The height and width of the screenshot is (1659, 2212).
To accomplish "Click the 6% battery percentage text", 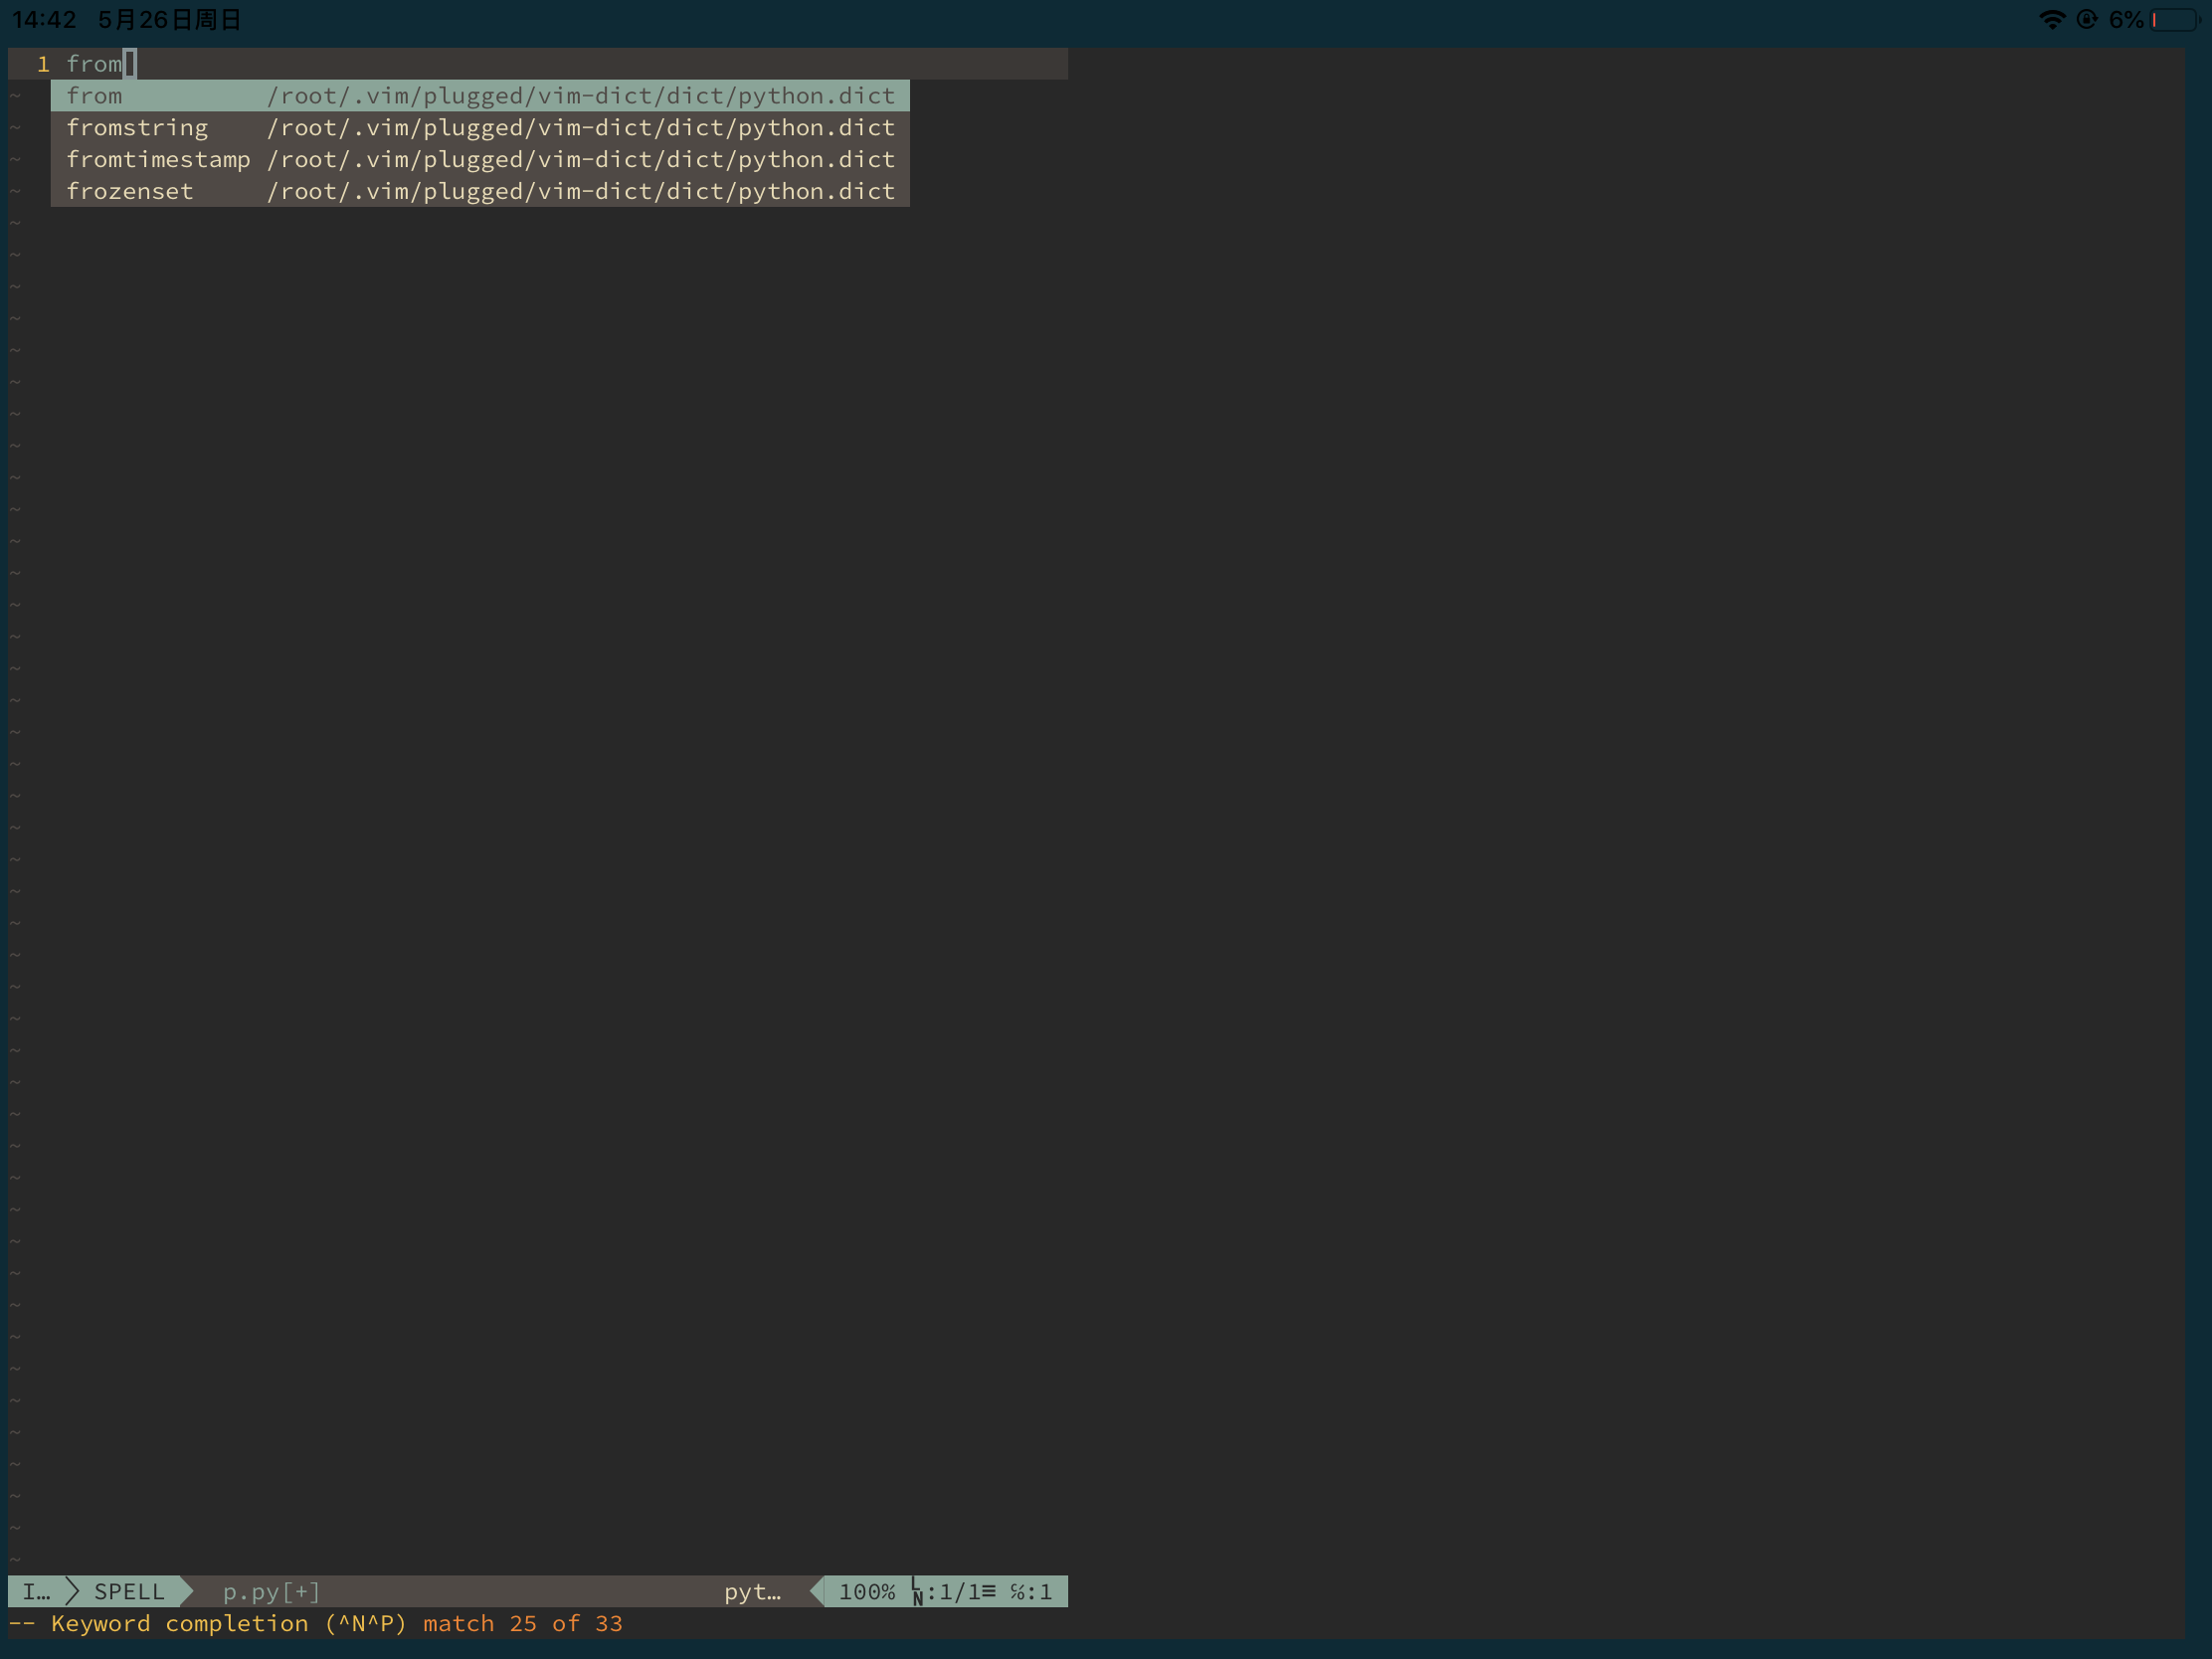I will [2126, 20].
